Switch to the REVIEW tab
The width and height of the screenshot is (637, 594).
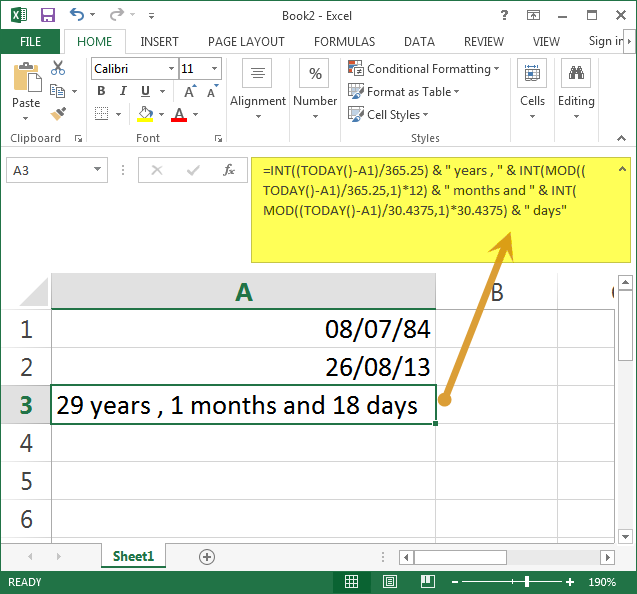(483, 41)
